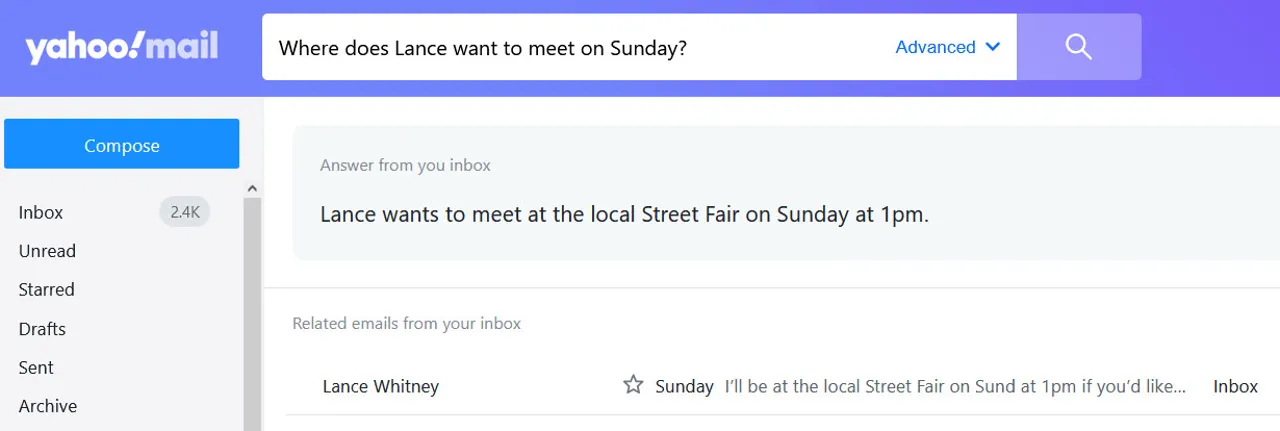Select the Archive folder

48,406
